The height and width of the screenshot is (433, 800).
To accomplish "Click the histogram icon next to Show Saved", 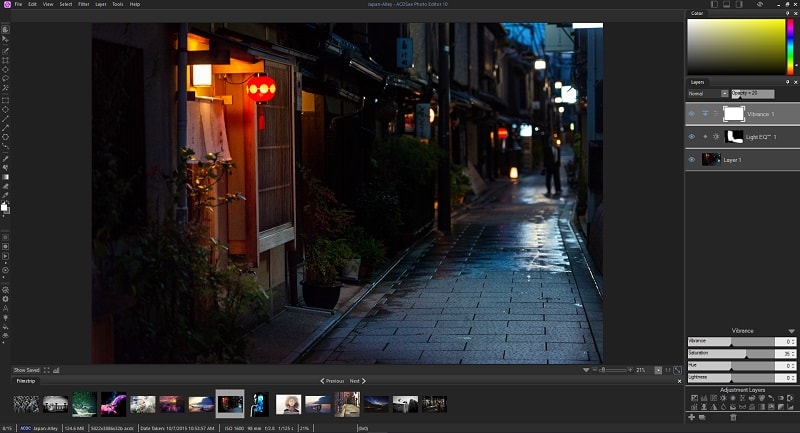I will (56, 370).
